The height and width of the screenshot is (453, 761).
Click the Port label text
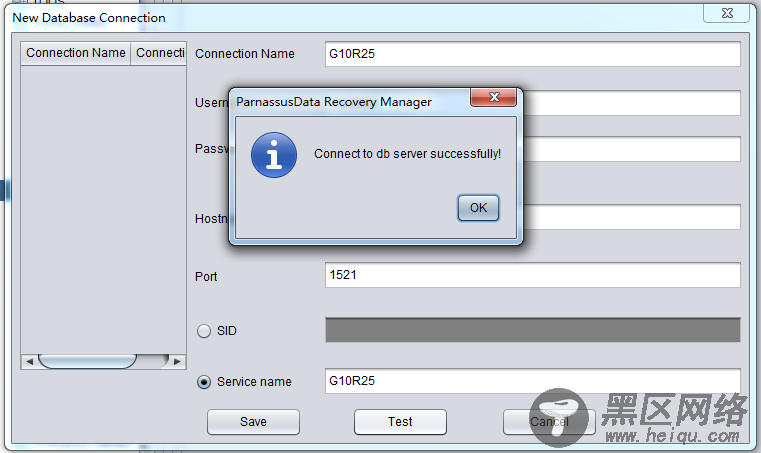tap(206, 277)
